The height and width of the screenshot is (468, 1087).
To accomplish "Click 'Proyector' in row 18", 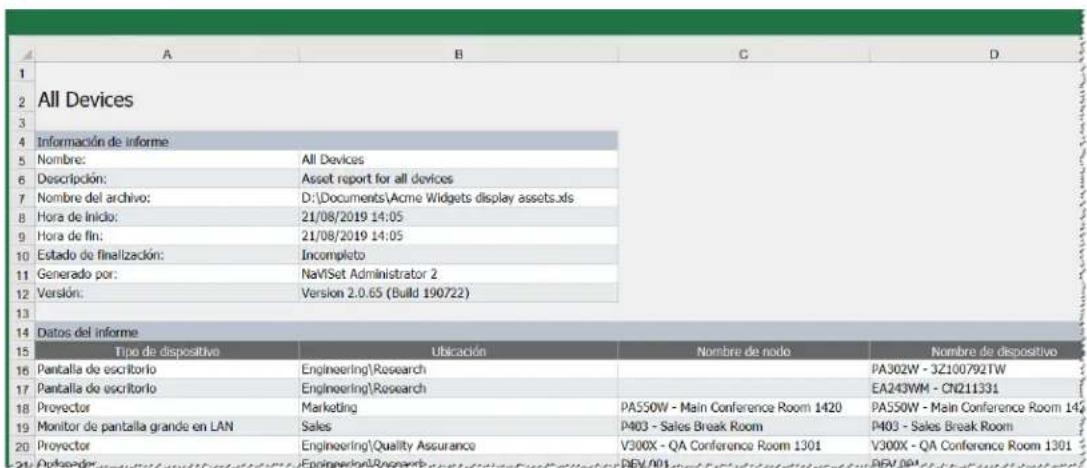I will [166, 409].
